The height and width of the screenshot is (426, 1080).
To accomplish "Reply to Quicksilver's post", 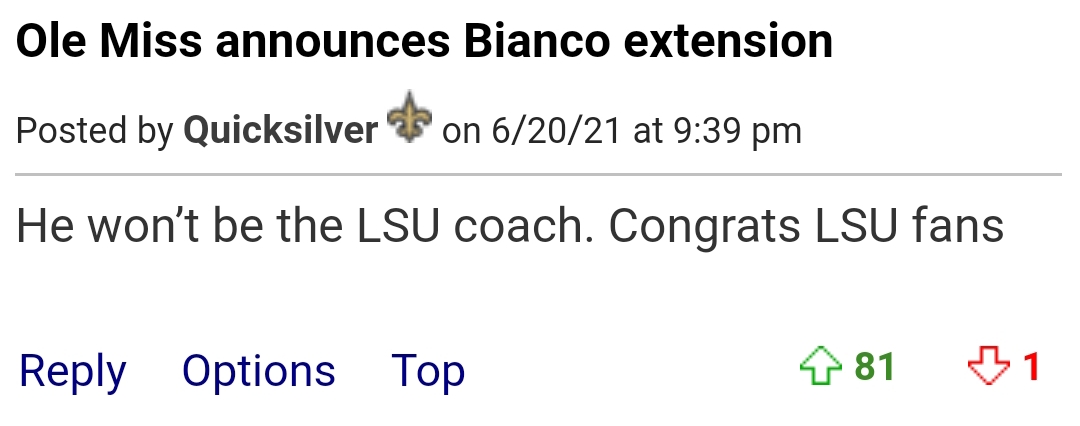I will click(72, 371).
